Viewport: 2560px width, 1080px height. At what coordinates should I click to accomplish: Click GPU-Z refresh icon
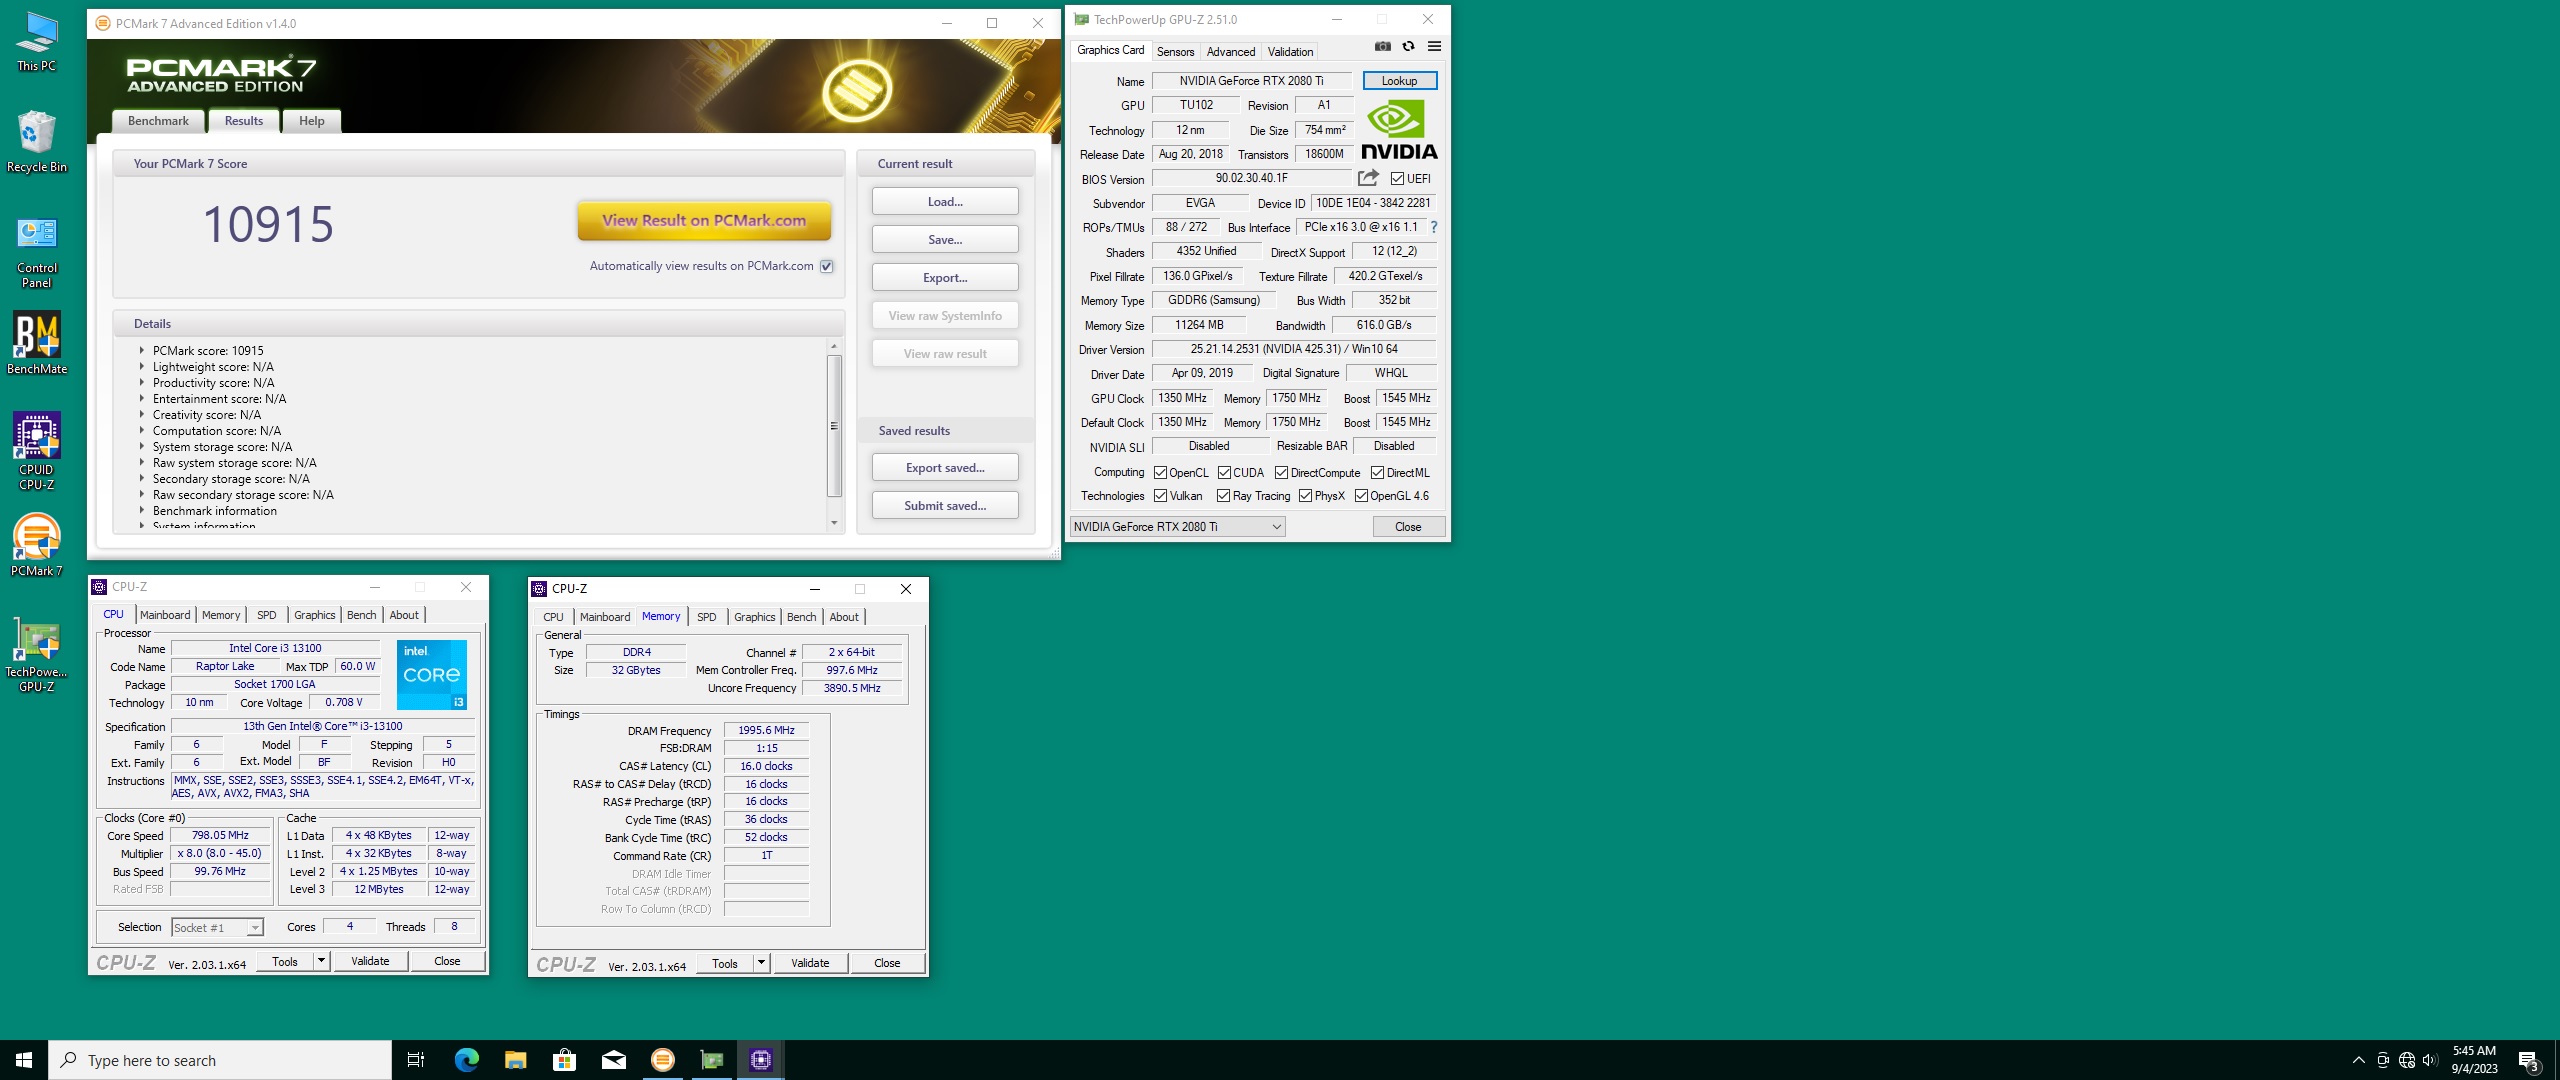click(x=1408, y=46)
